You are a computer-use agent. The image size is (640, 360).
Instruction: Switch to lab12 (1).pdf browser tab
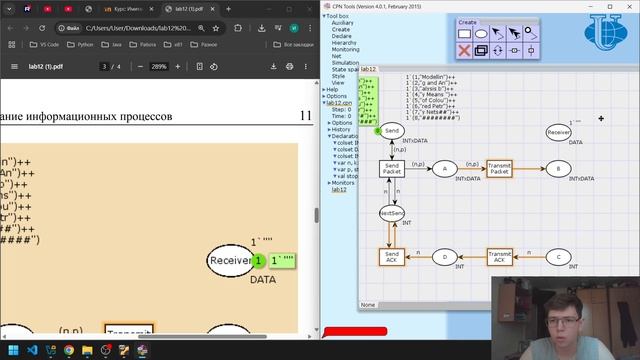pos(189,9)
